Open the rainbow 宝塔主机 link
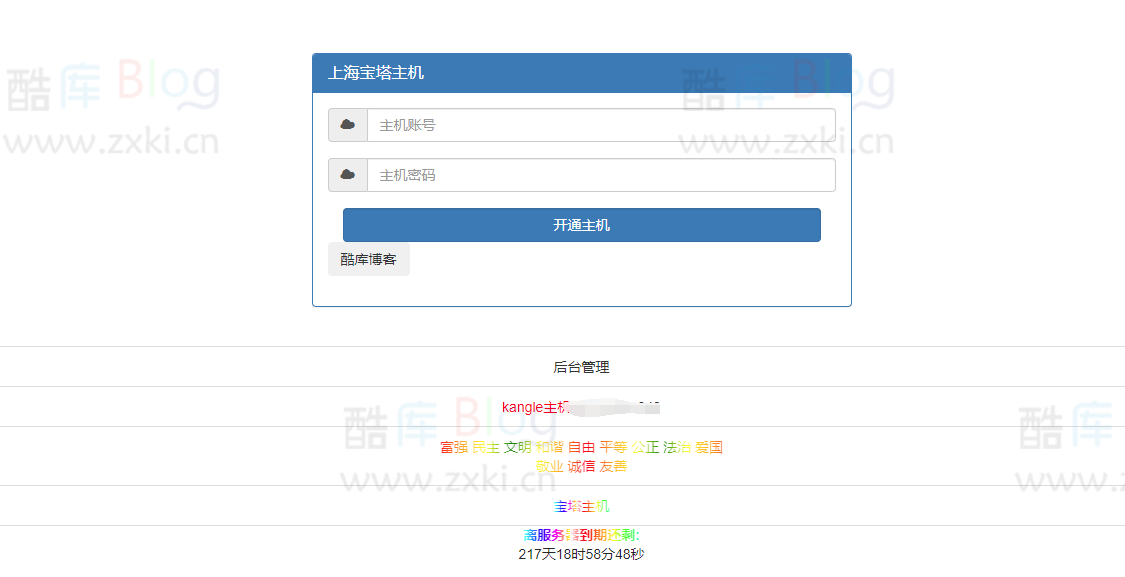This screenshot has width=1125, height=577. tap(581, 506)
